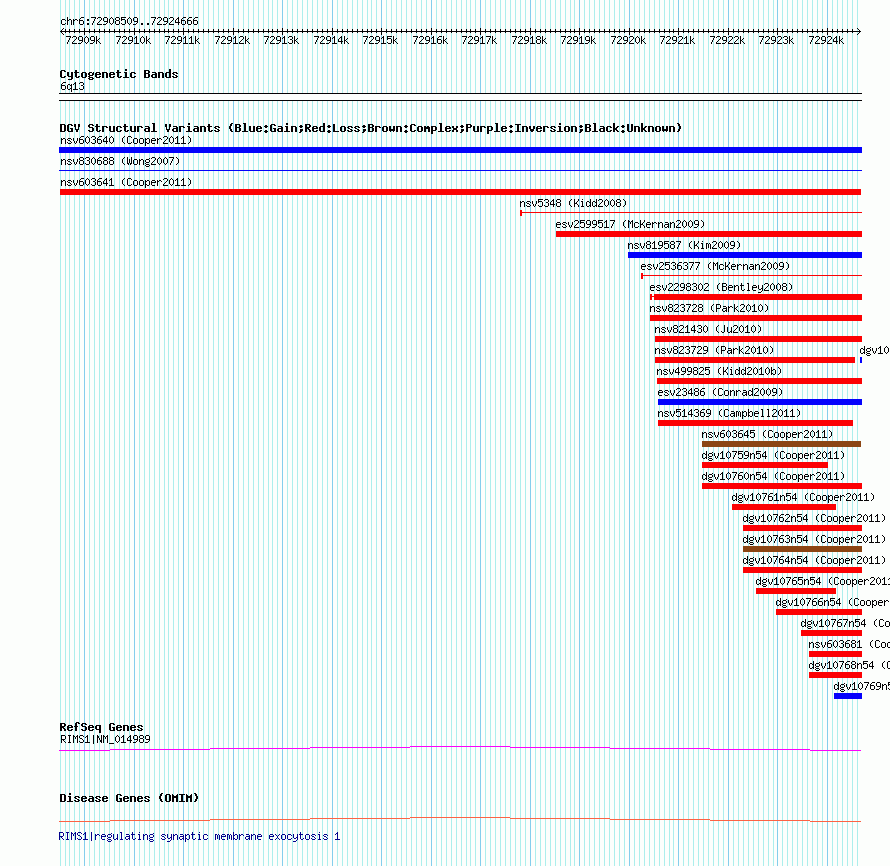This screenshot has width=890, height=866.
Task: Open the dgv10767n54 variant label
Action: tap(845, 623)
